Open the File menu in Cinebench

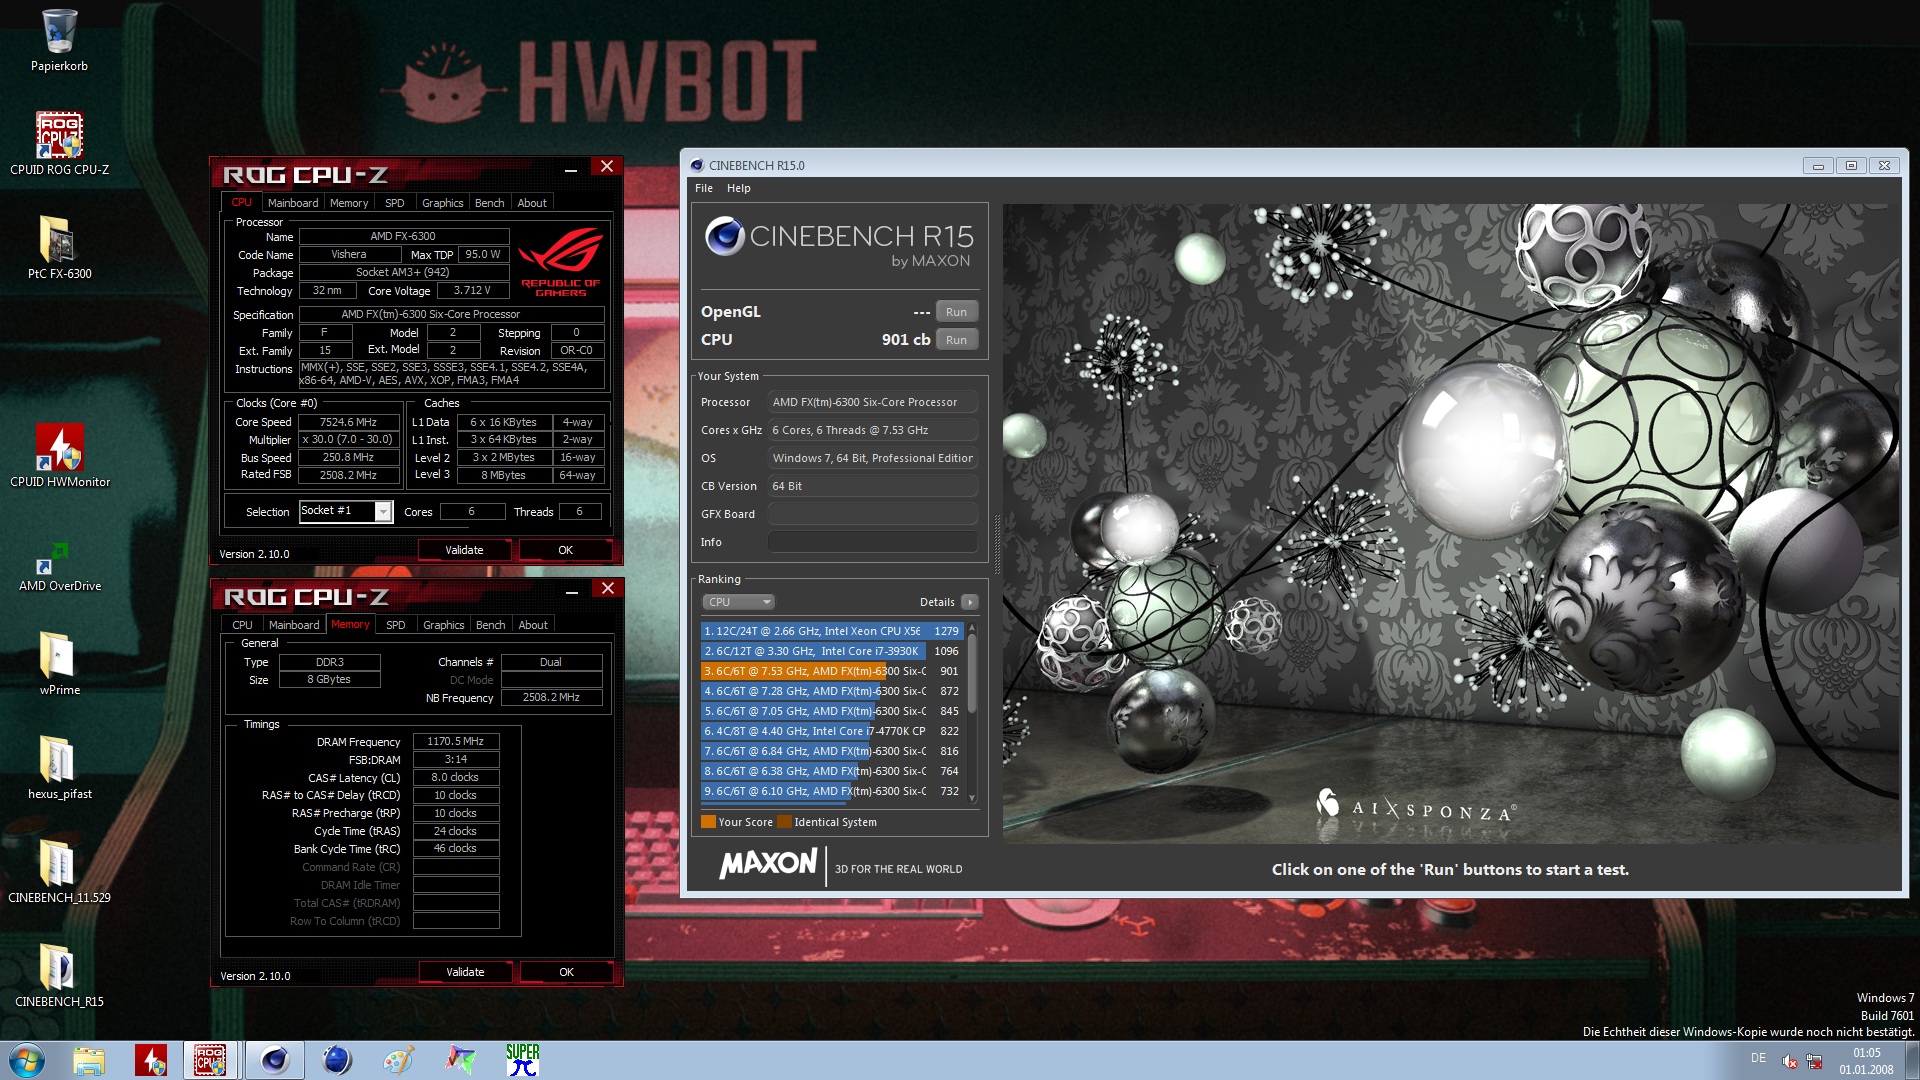(704, 188)
